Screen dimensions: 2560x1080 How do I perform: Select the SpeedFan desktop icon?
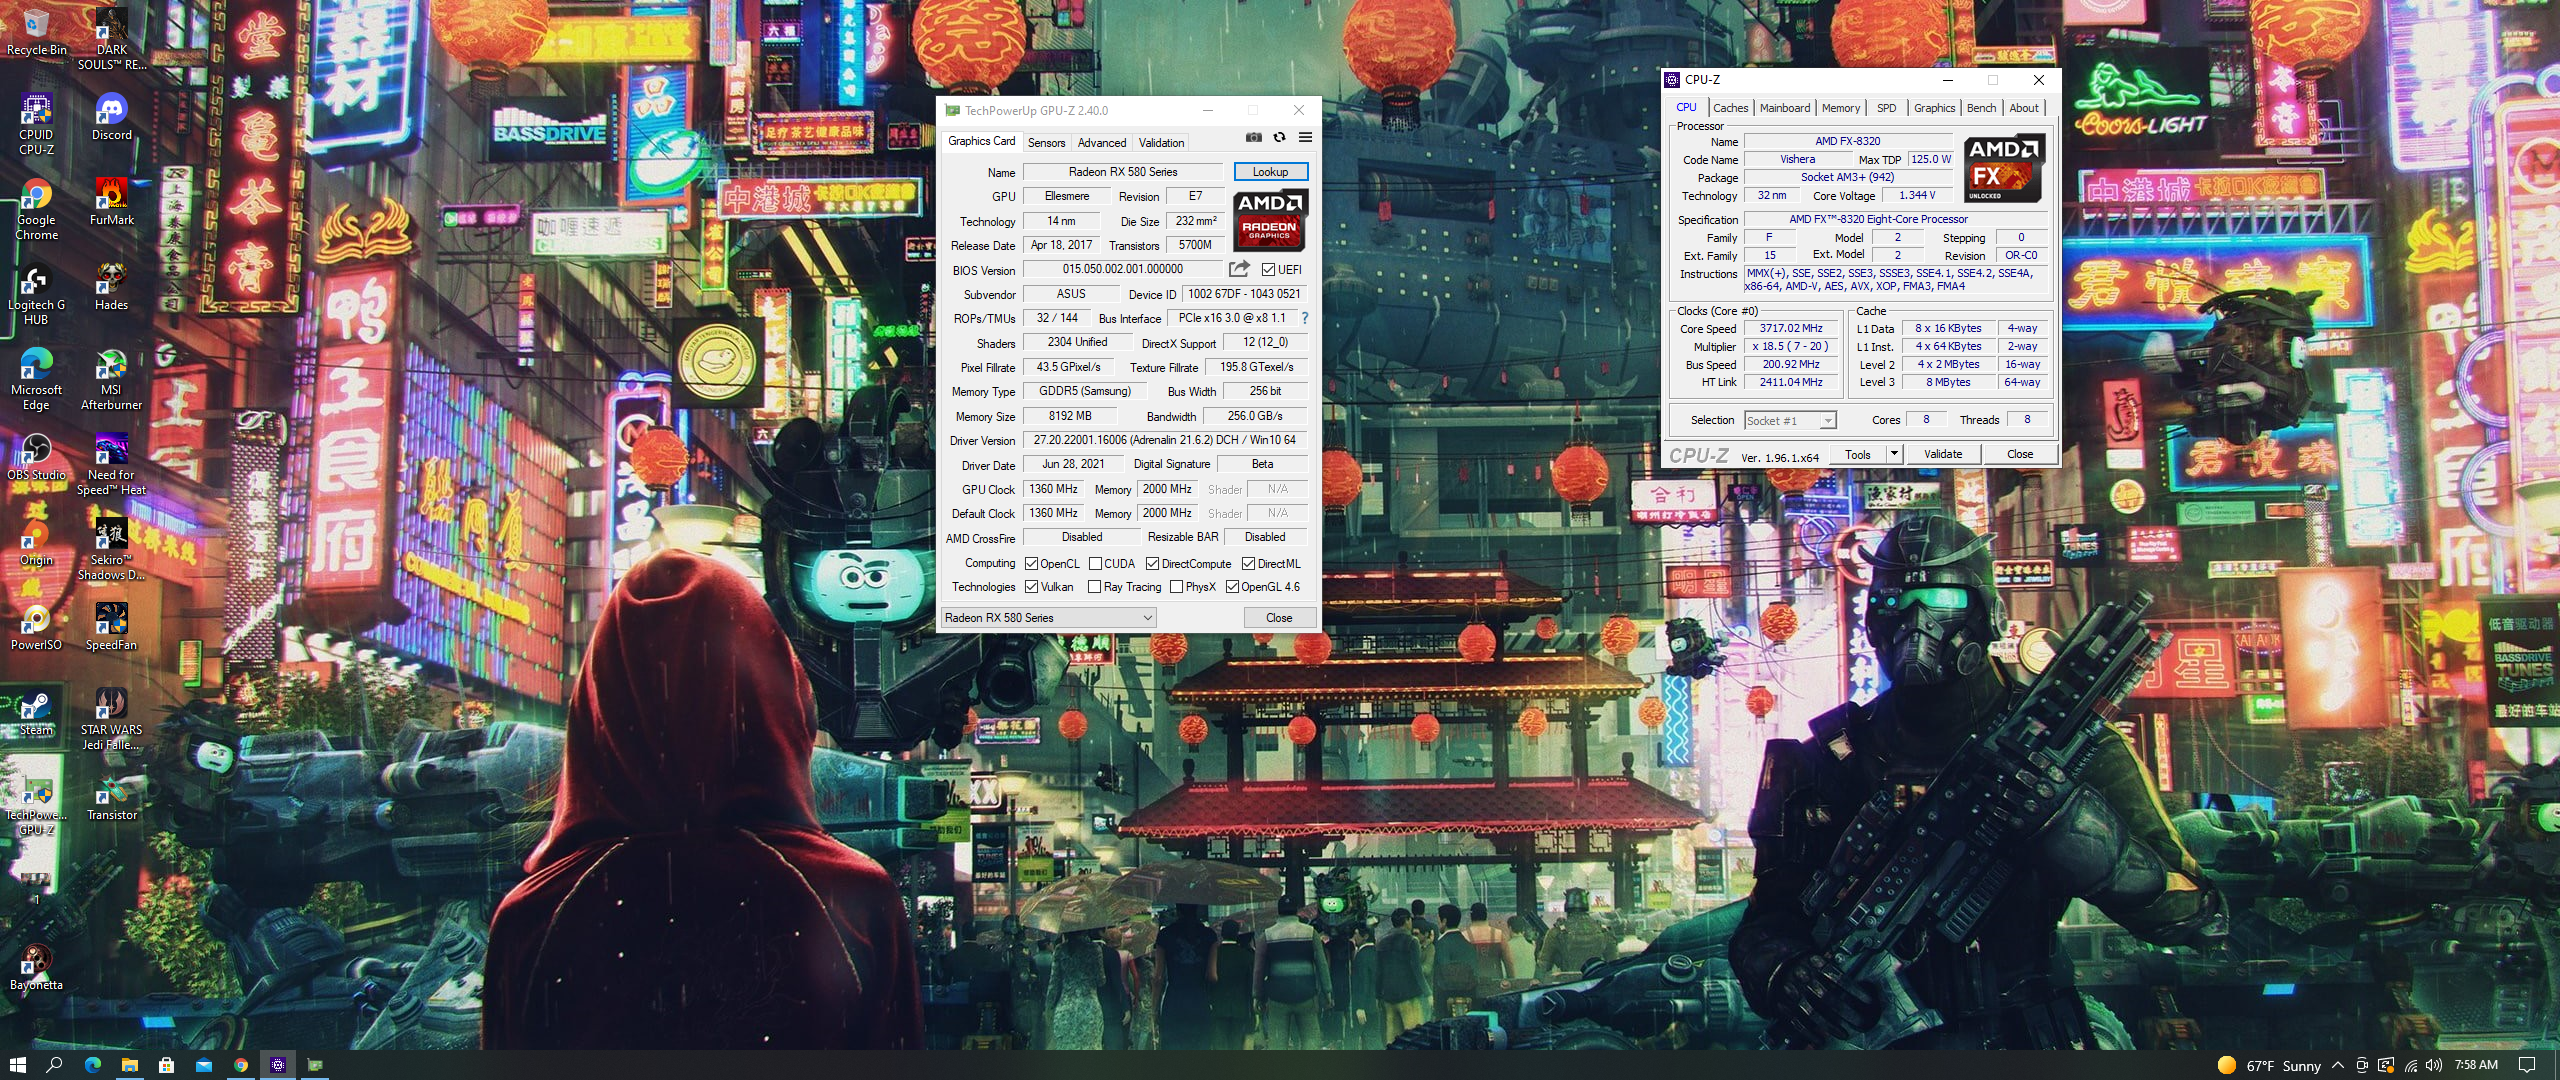click(112, 628)
